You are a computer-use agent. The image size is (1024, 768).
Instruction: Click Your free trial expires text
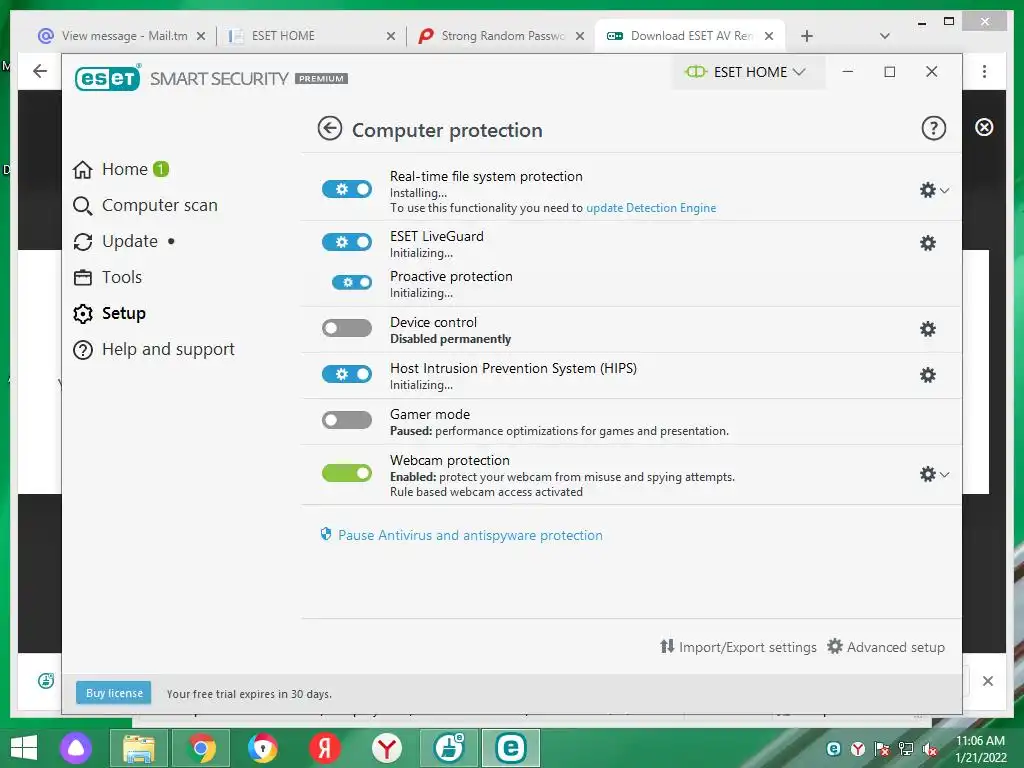tap(249, 694)
